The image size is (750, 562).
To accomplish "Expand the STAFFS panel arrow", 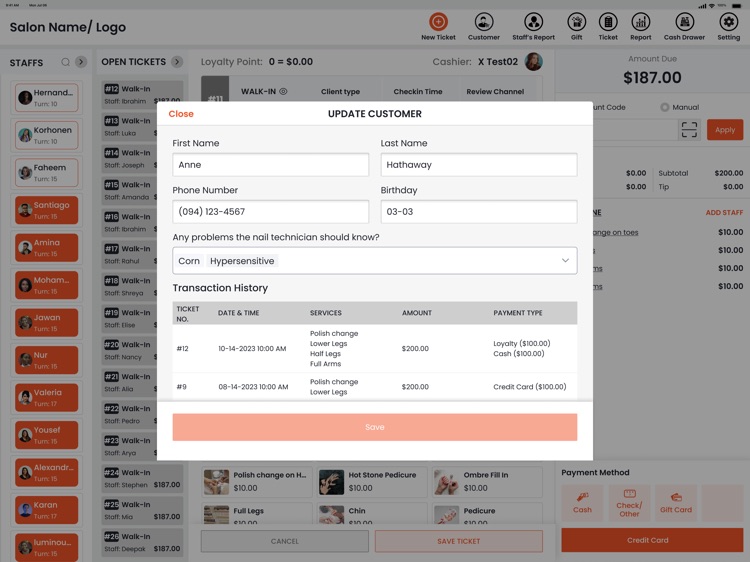I will pyautogui.click(x=81, y=62).
